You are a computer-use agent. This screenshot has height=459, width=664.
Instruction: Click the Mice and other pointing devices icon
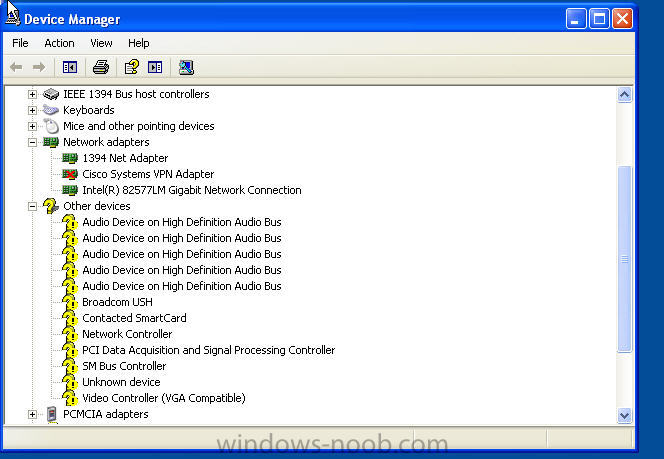coord(51,126)
